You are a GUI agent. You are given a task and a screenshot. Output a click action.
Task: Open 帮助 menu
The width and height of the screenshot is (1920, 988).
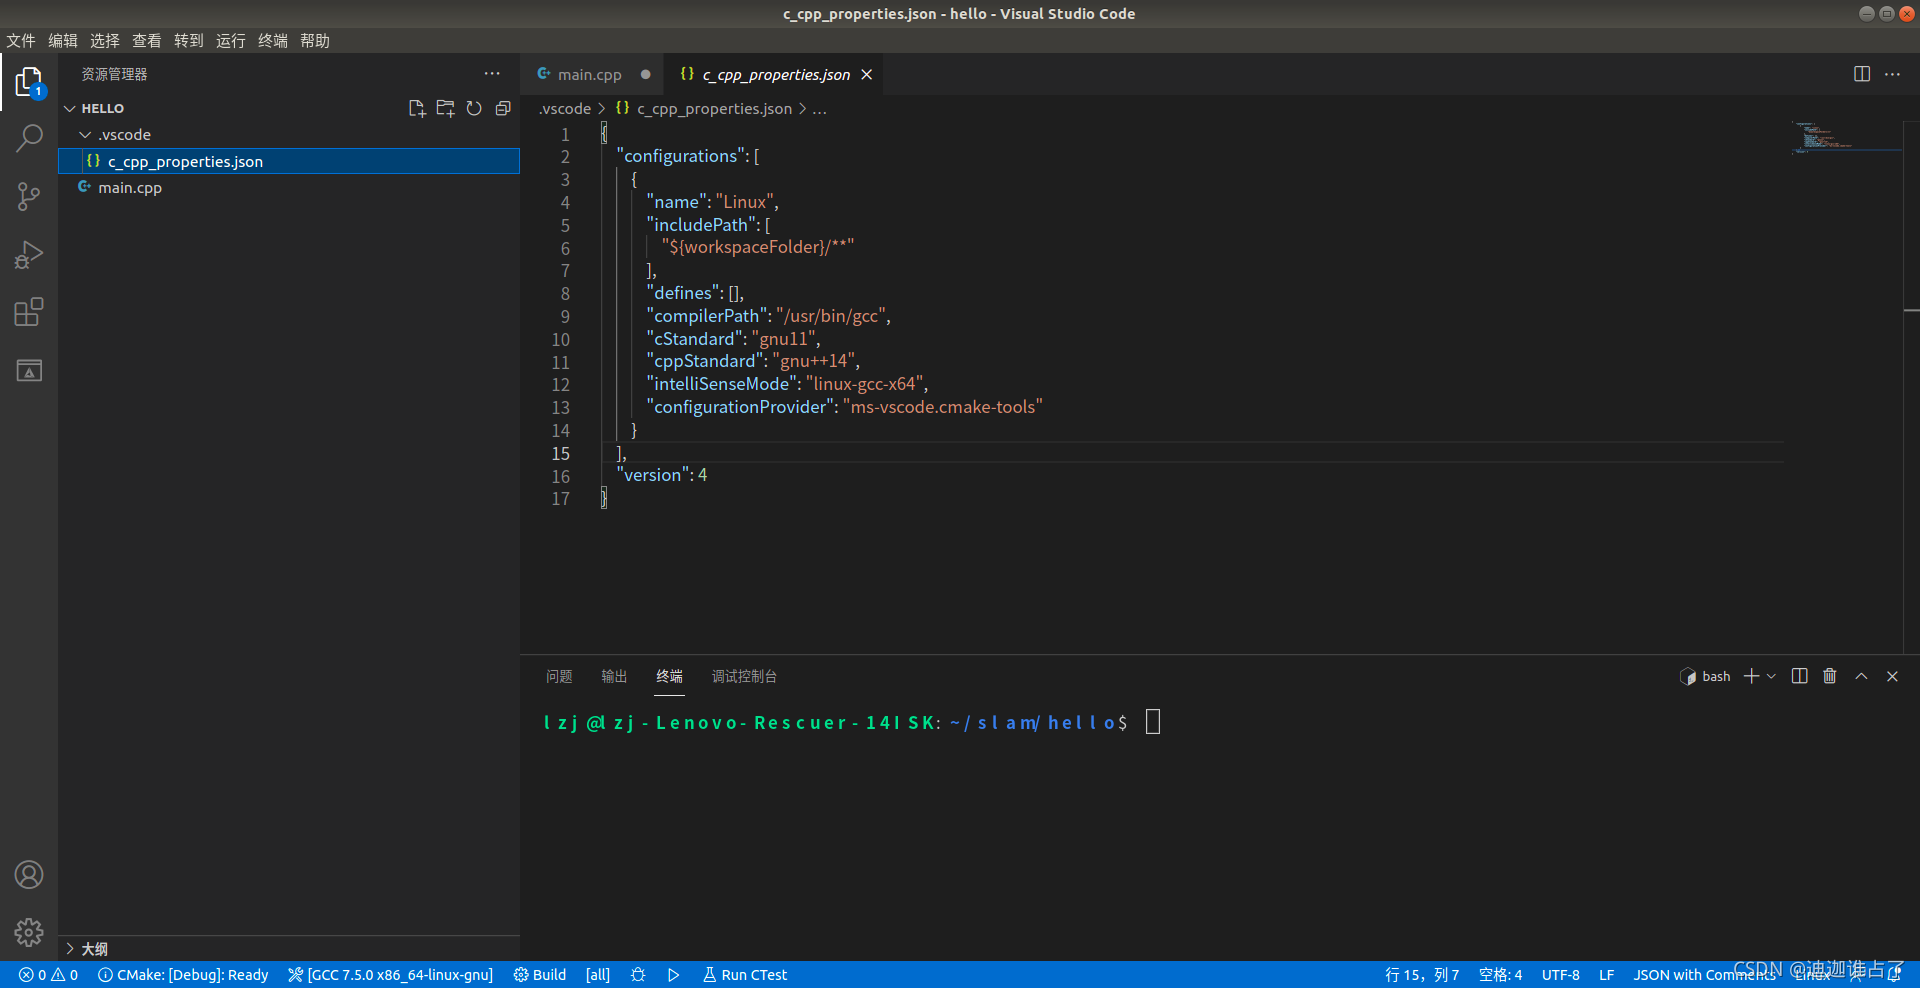tap(315, 40)
